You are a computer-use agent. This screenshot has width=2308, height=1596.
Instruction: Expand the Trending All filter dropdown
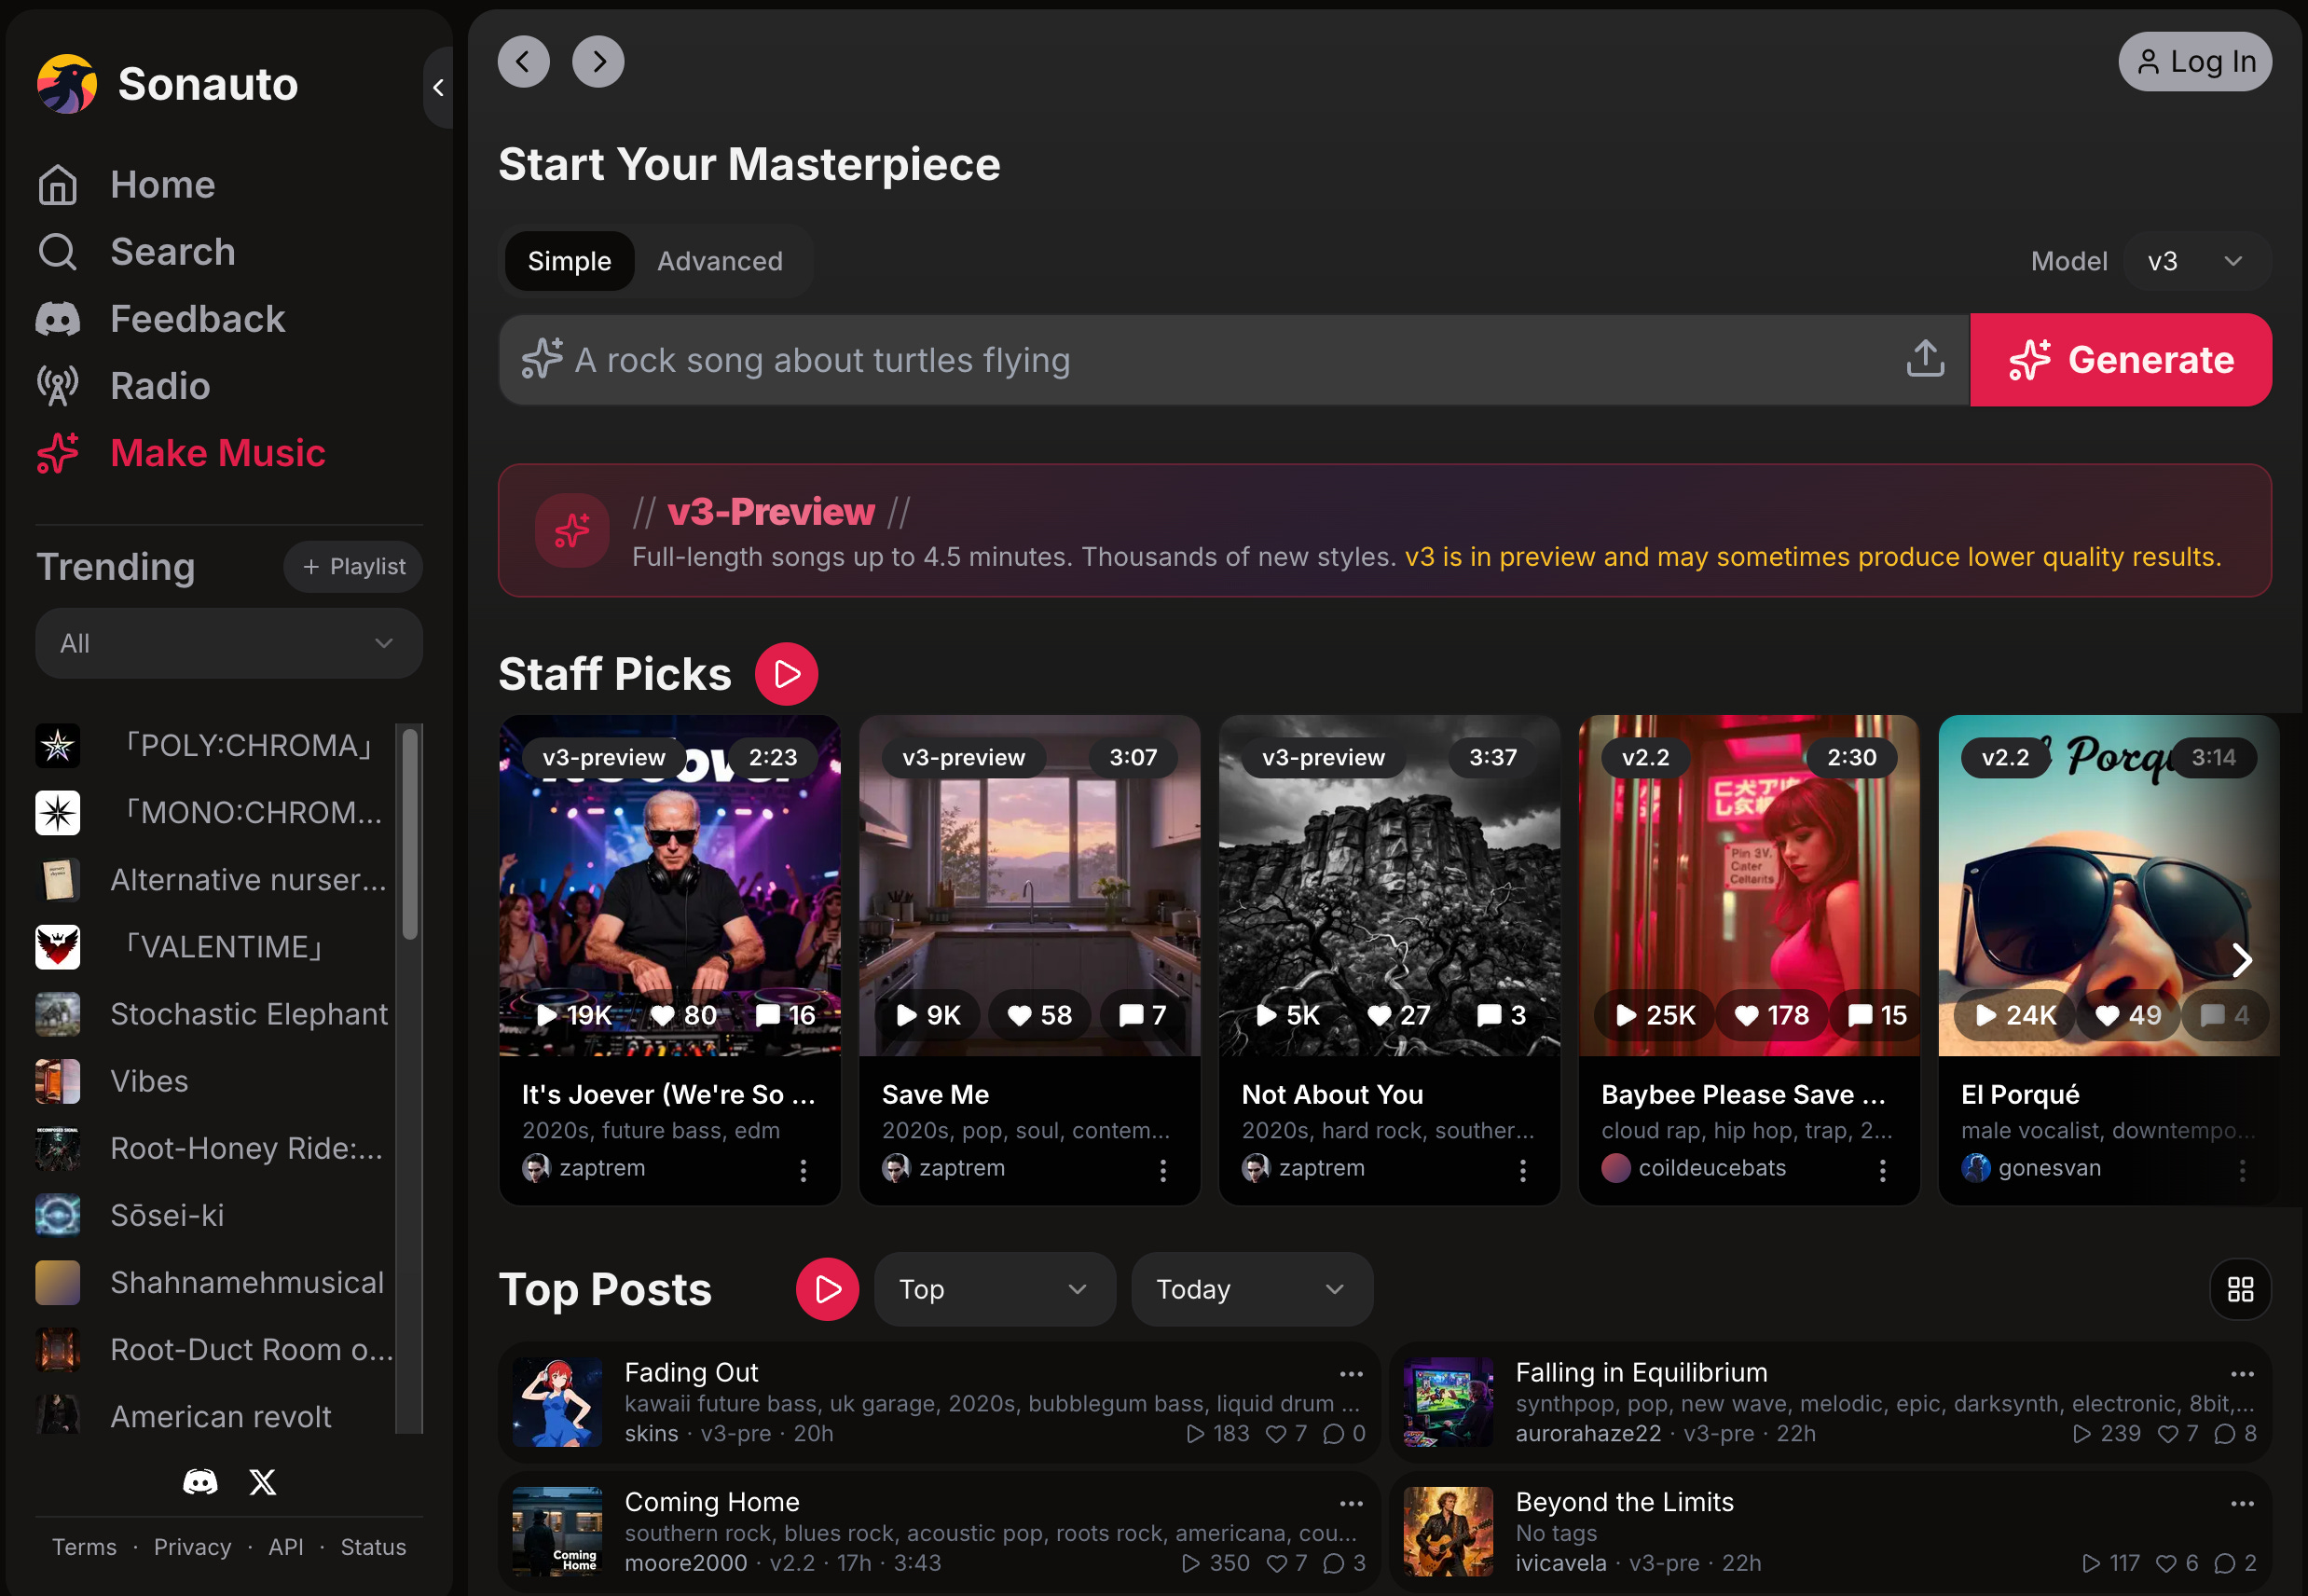point(228,643)
